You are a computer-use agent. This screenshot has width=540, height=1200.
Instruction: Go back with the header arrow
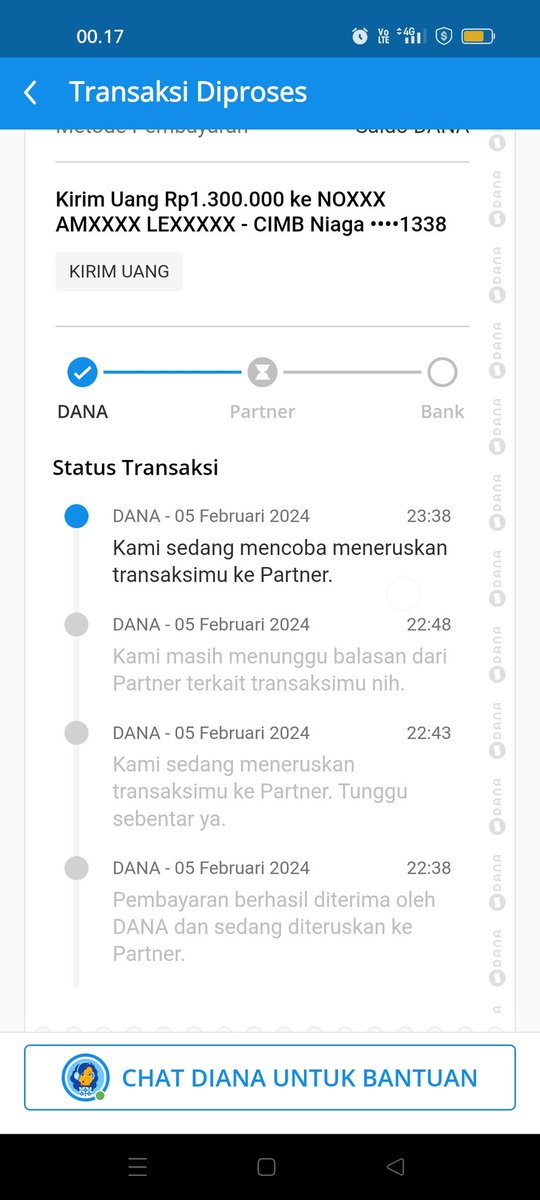pyautogui.click(x=30, y=93)
